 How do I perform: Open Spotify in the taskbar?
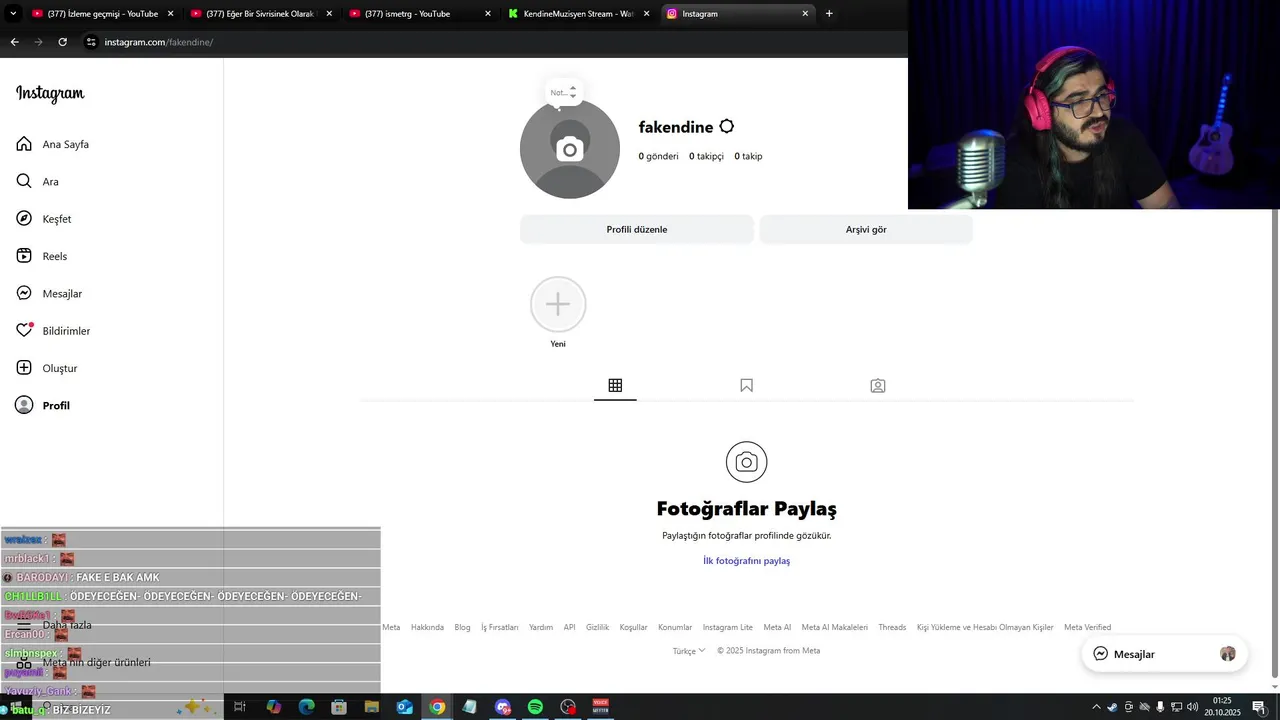coord(535,707)
